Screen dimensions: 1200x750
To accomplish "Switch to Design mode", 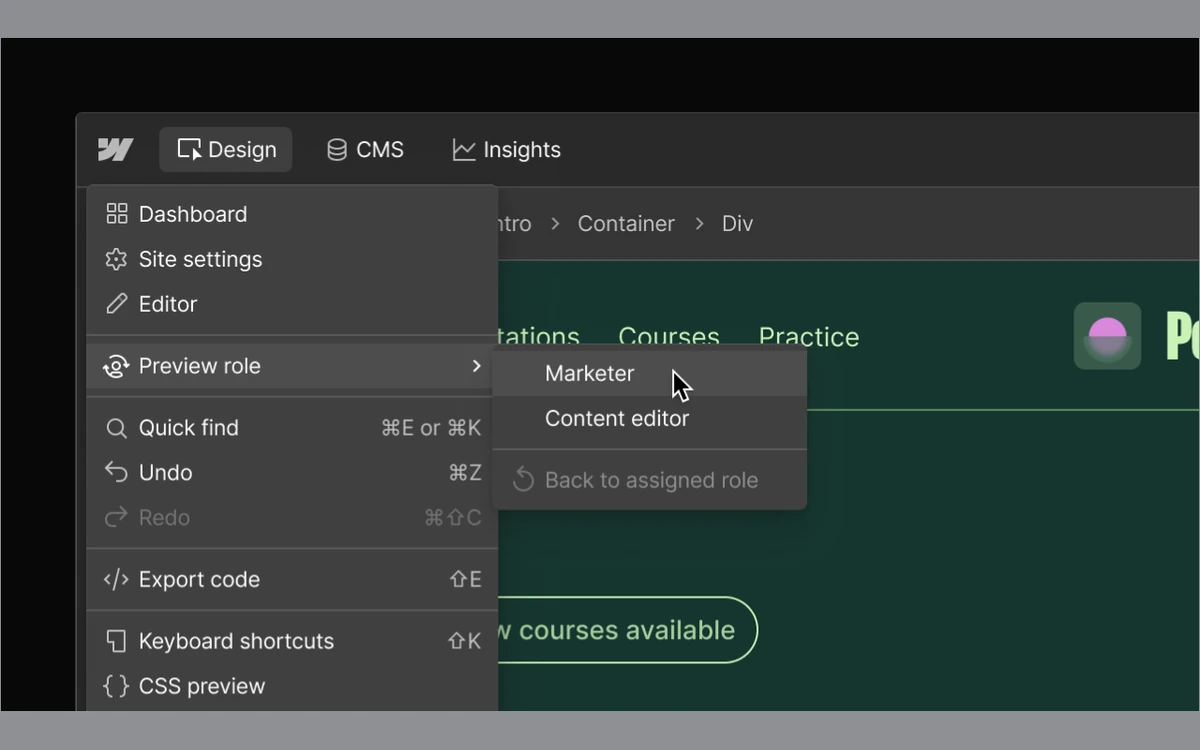I will (226, 150).
